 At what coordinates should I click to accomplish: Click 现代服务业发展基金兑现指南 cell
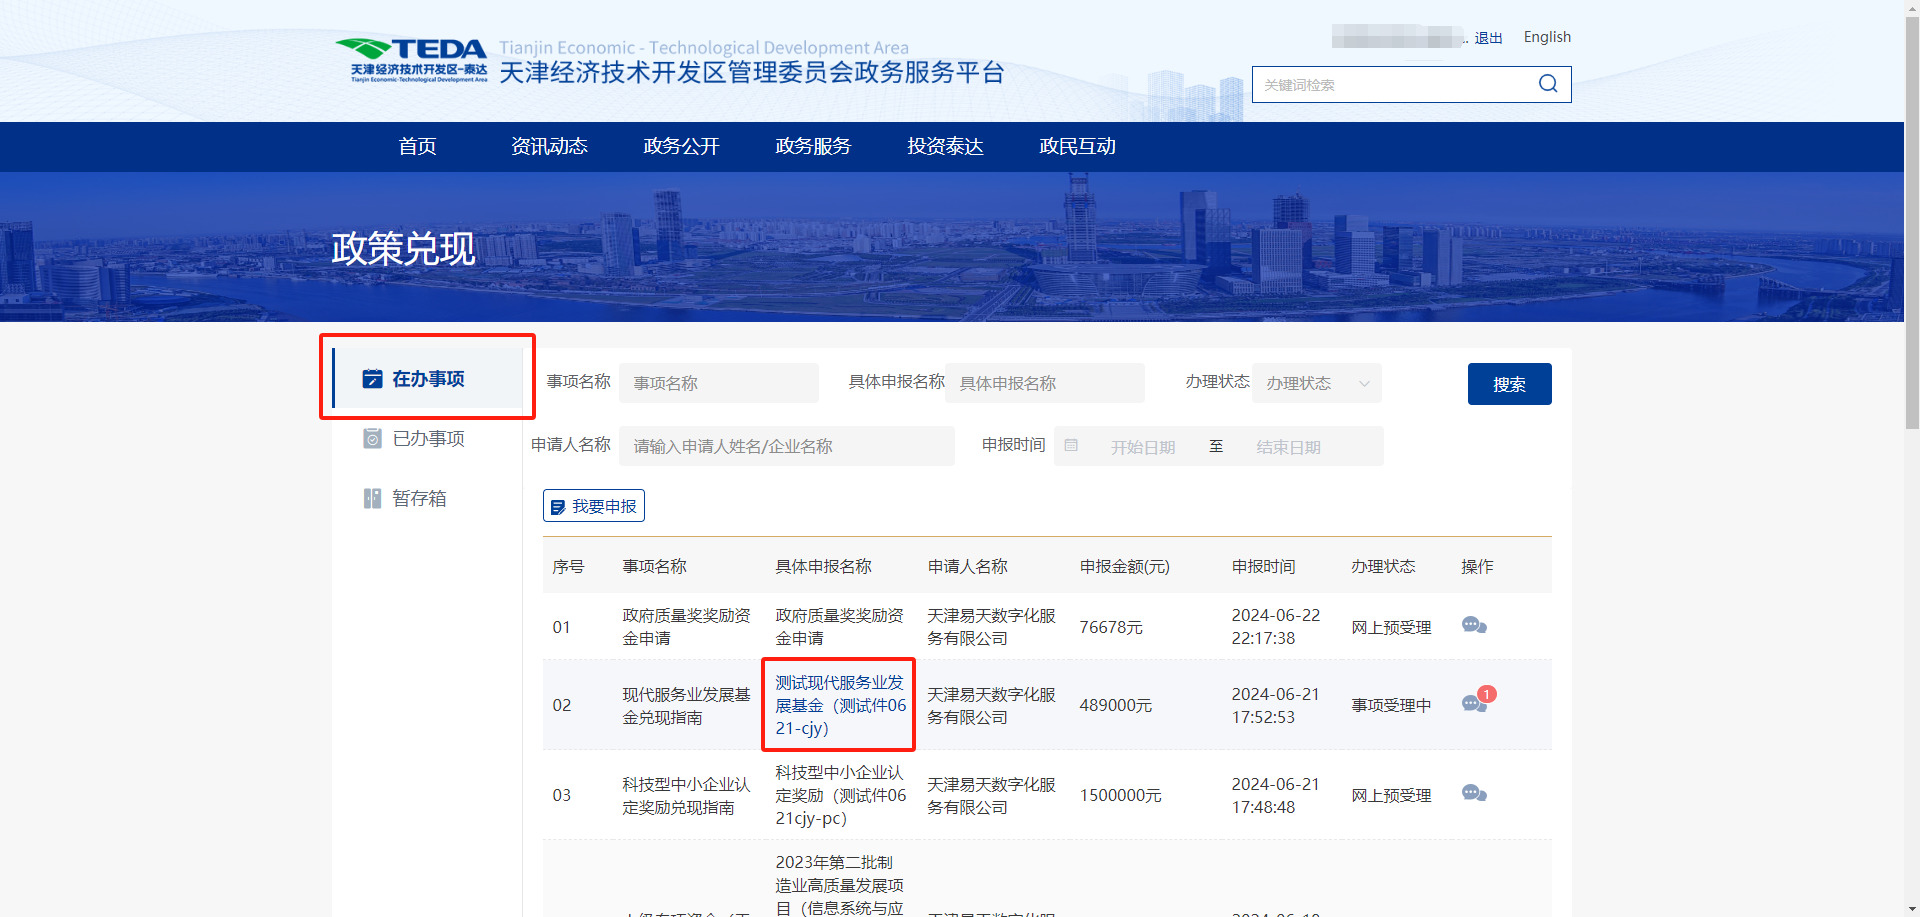click(686, 706)
